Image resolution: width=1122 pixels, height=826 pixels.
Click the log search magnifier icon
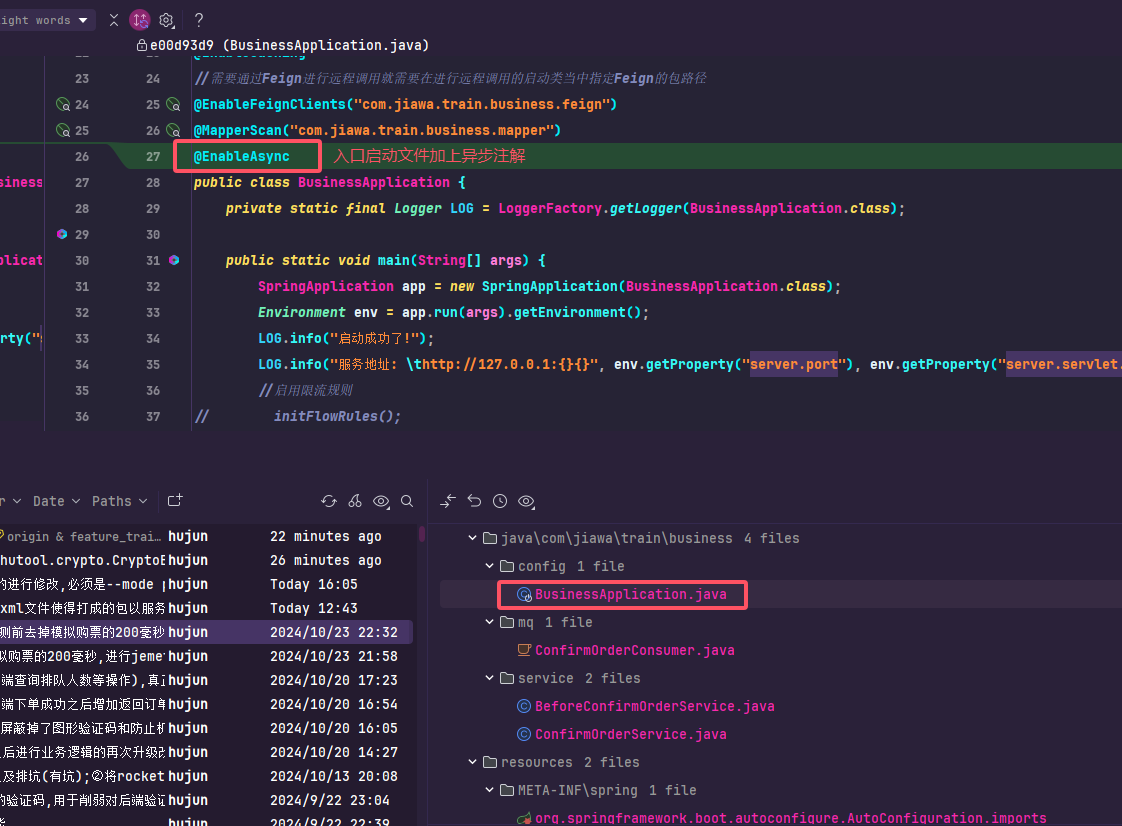pyautogui.click(x=407, y=501)
